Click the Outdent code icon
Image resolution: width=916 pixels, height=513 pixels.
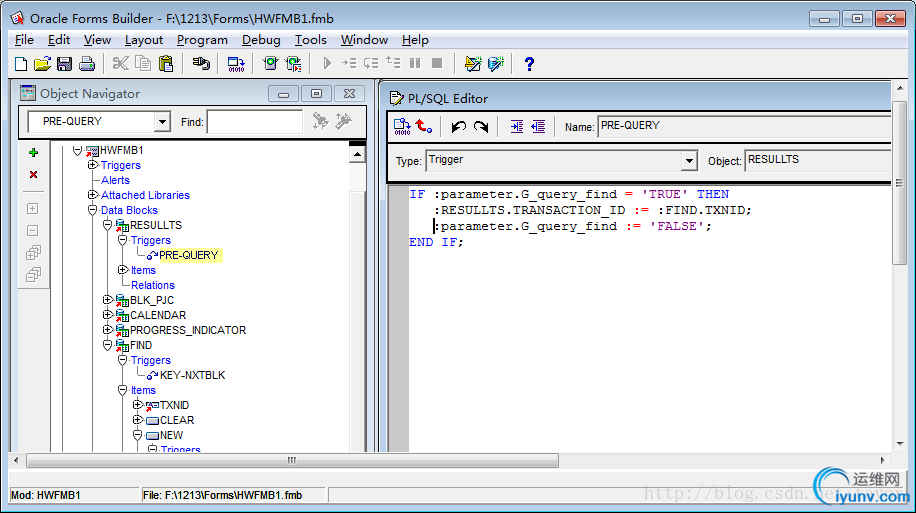point(538,126)
